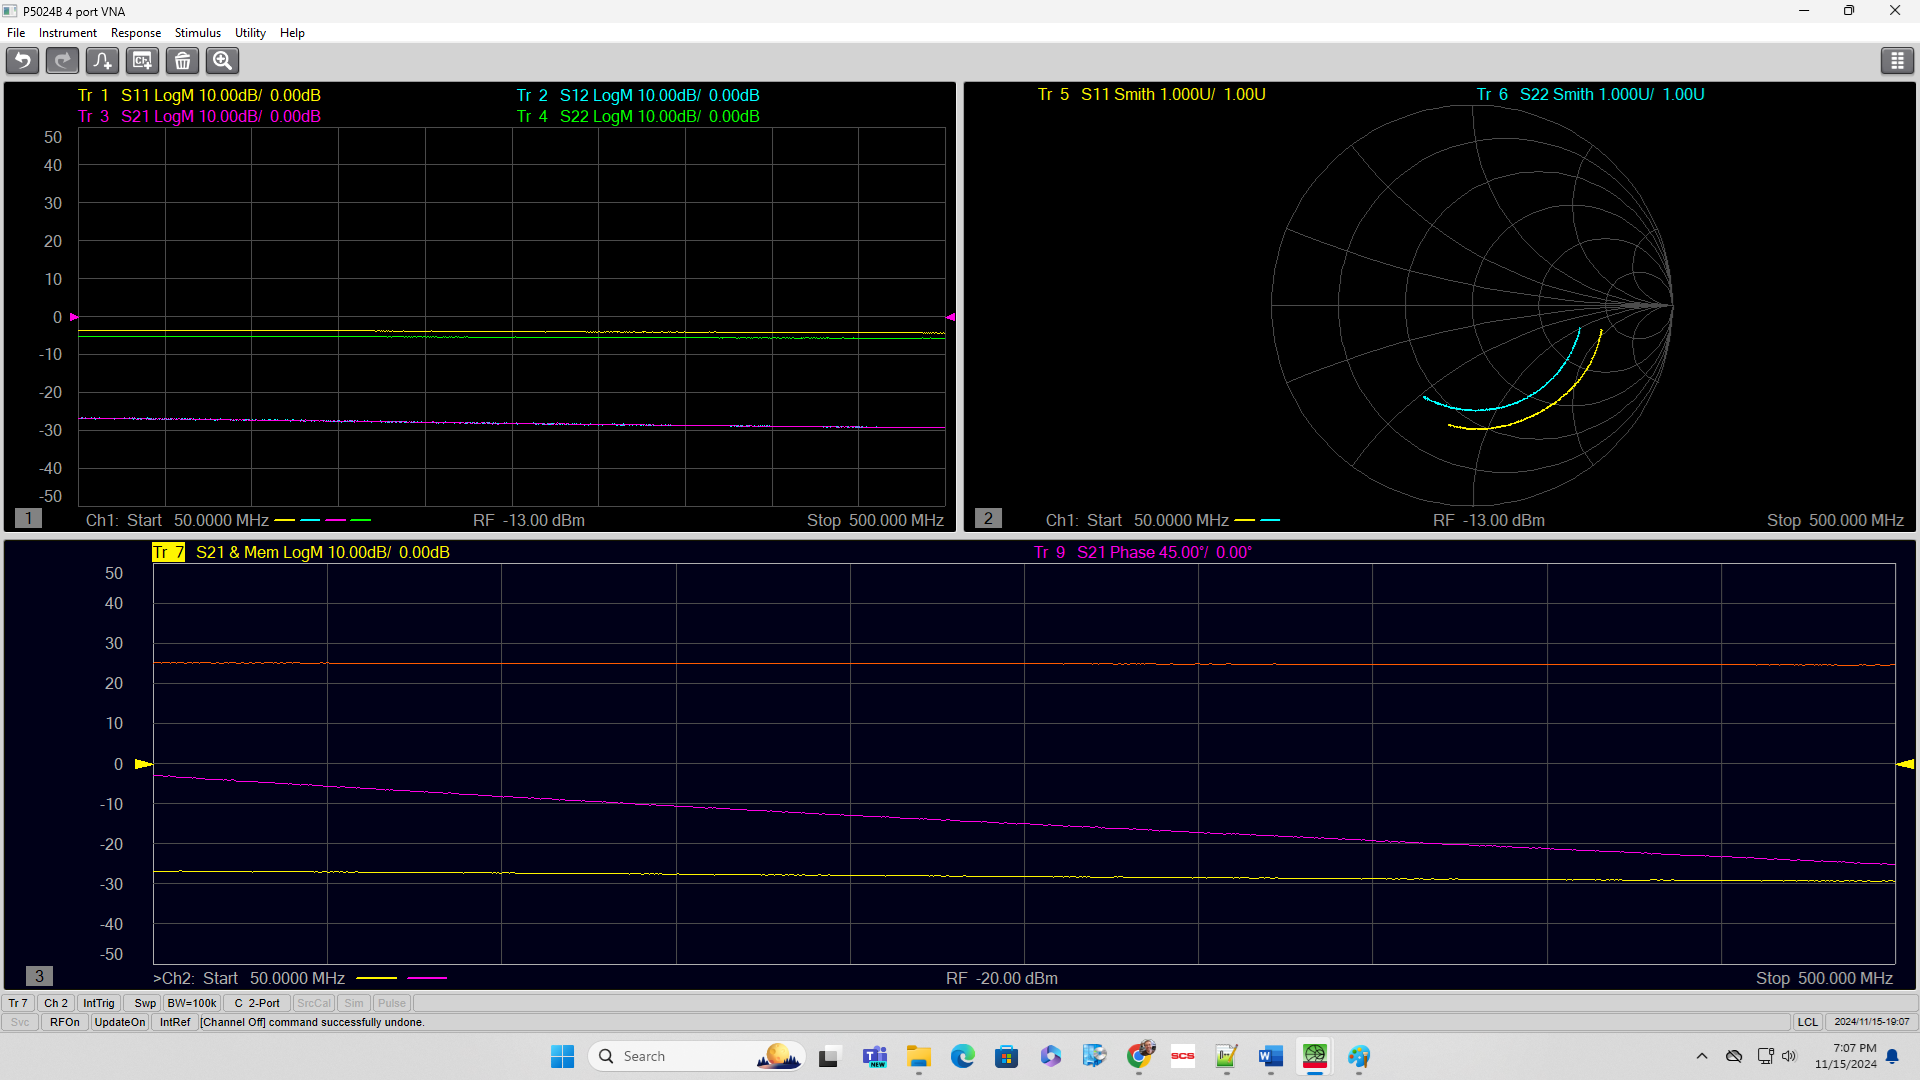The height and width of the screenshot is (1080, 1920).
Task: Select trace Tr 6 S22 Smith label
Action: click(x=1591, y=94)
